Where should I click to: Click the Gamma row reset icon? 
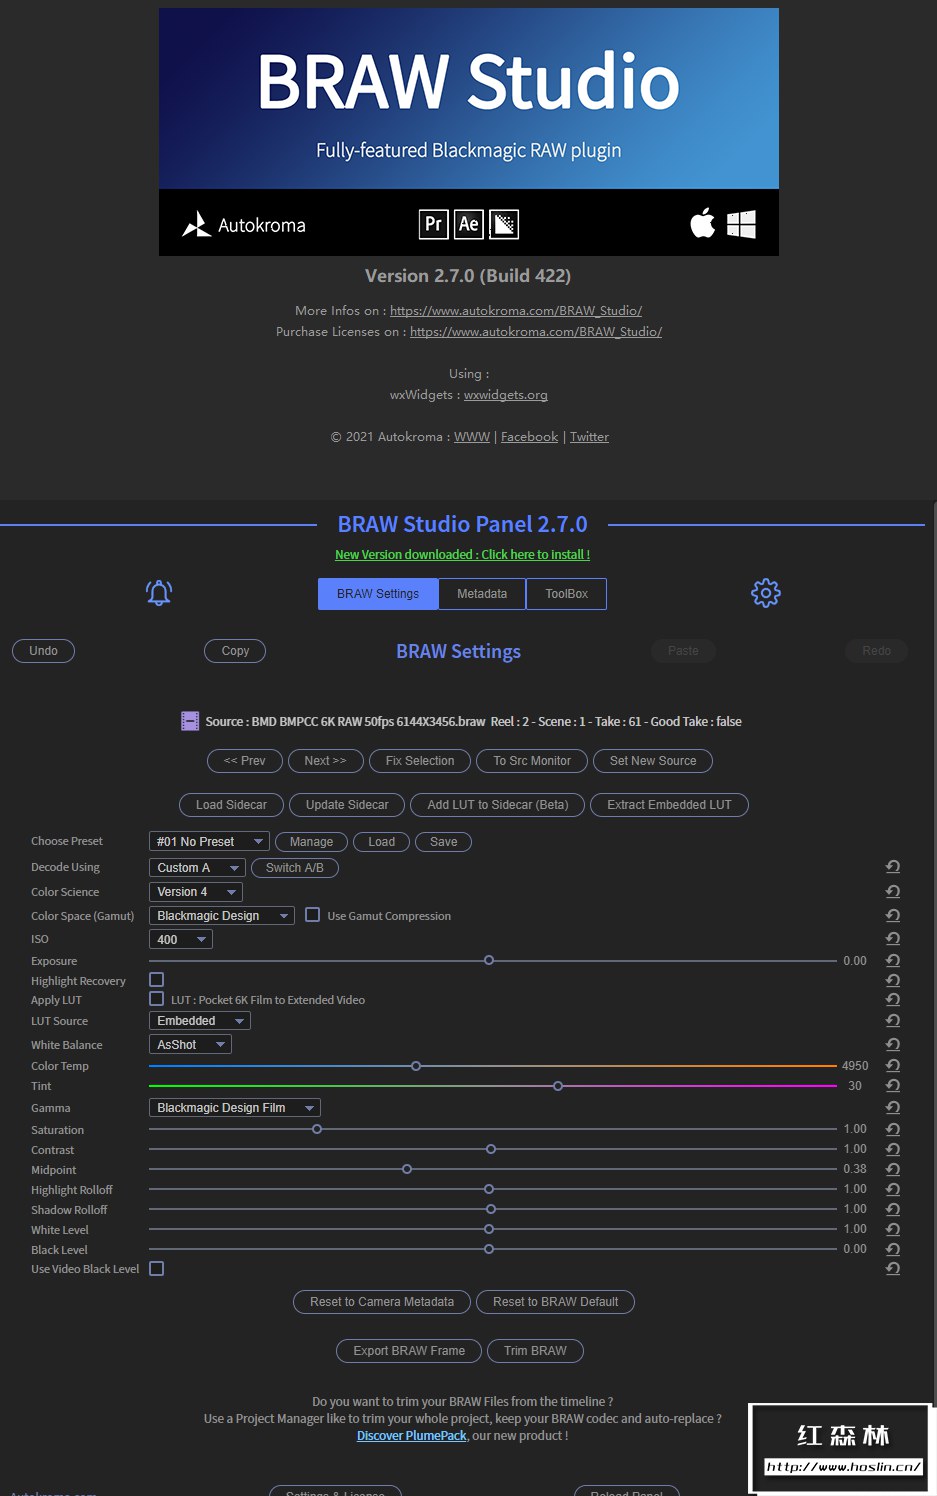click(893, 1108)
